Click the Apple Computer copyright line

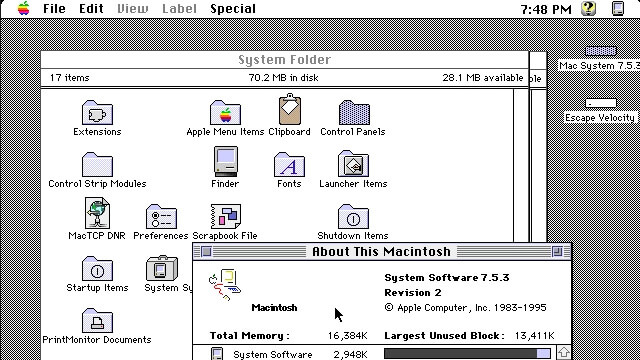(x=465, y=308)
